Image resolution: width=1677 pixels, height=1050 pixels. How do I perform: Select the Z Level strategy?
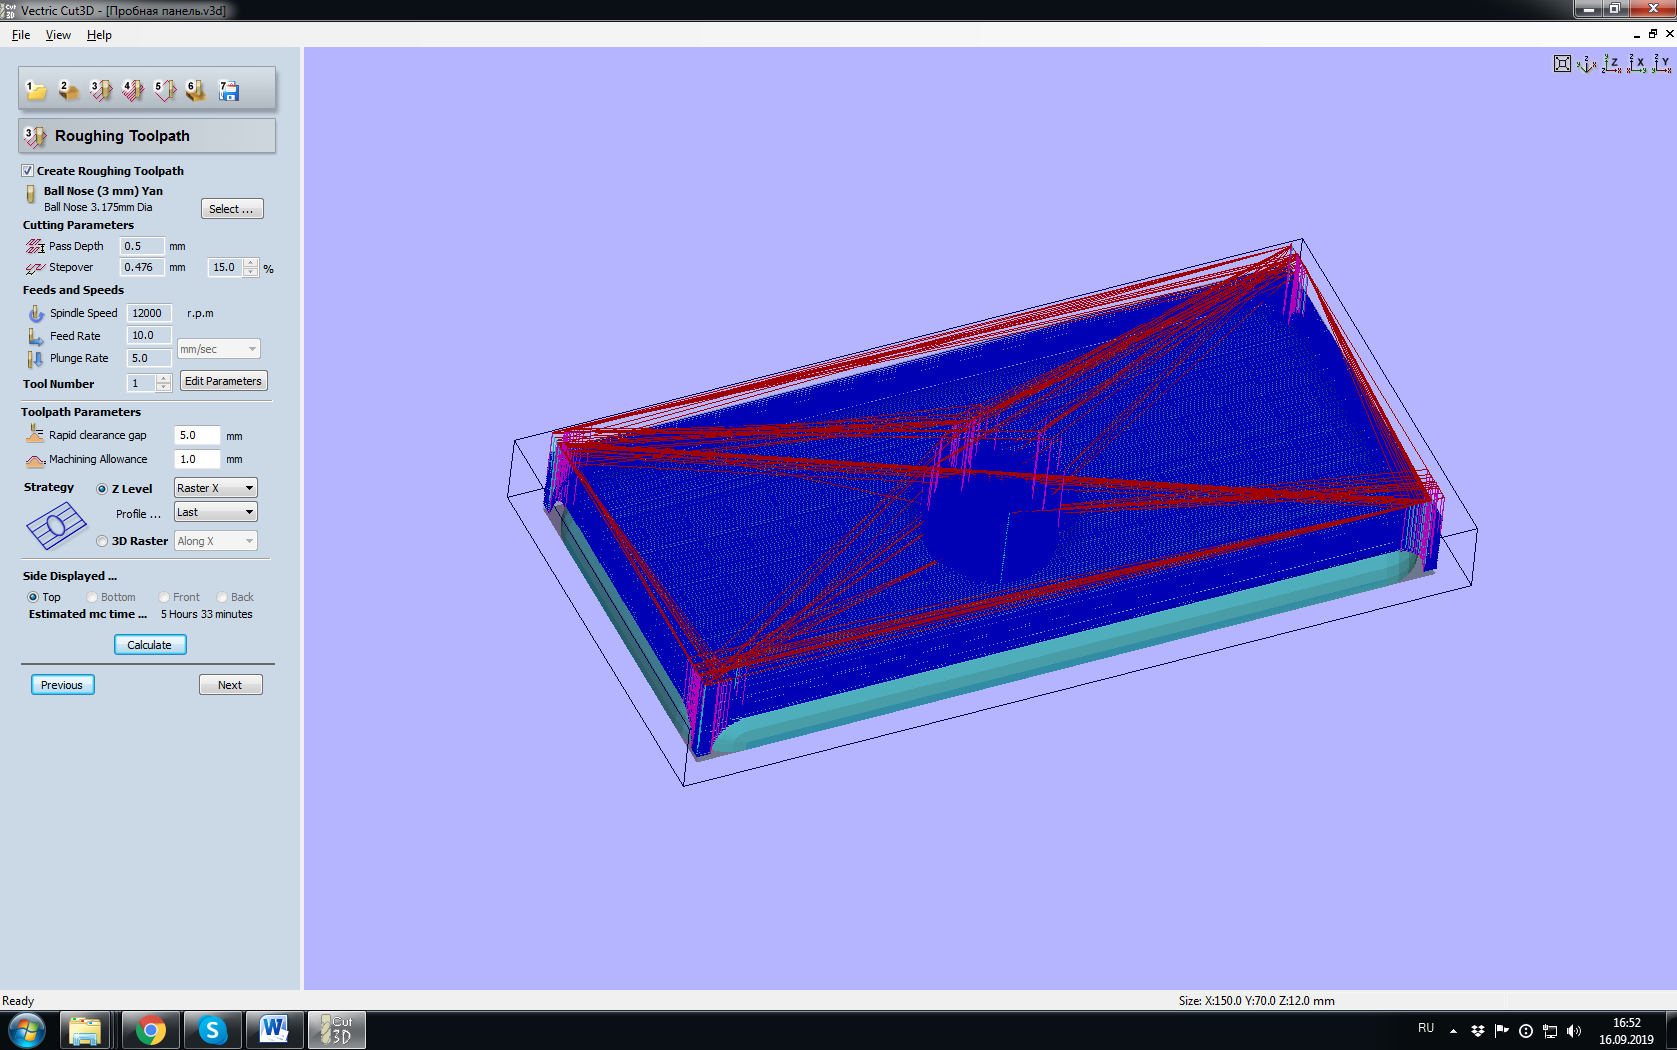tap(102, 489)
